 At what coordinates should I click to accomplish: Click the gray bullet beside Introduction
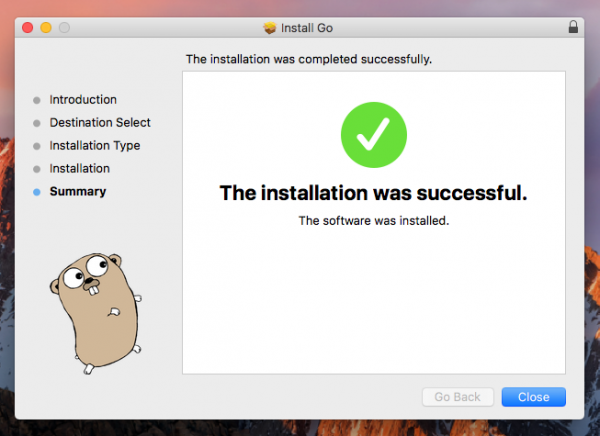(37, 100)
